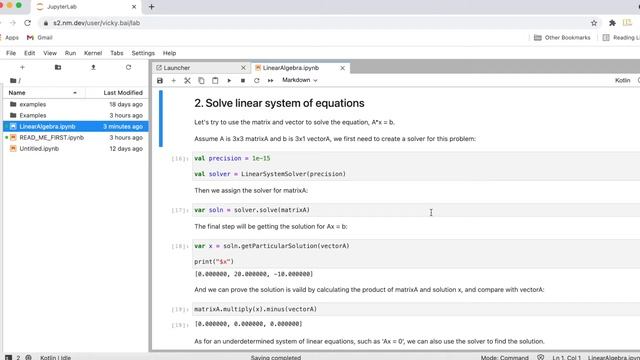Click the Kotlin kernel name button
This screenshot has width=640, height=360.
[x=622, y=80]
